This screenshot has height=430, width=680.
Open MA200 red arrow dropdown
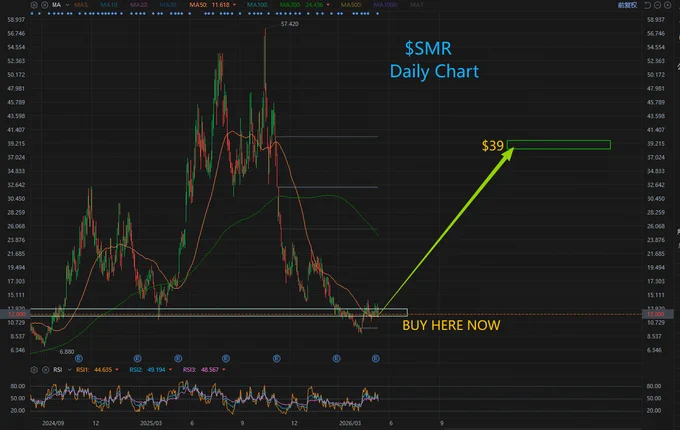[328, 5]
